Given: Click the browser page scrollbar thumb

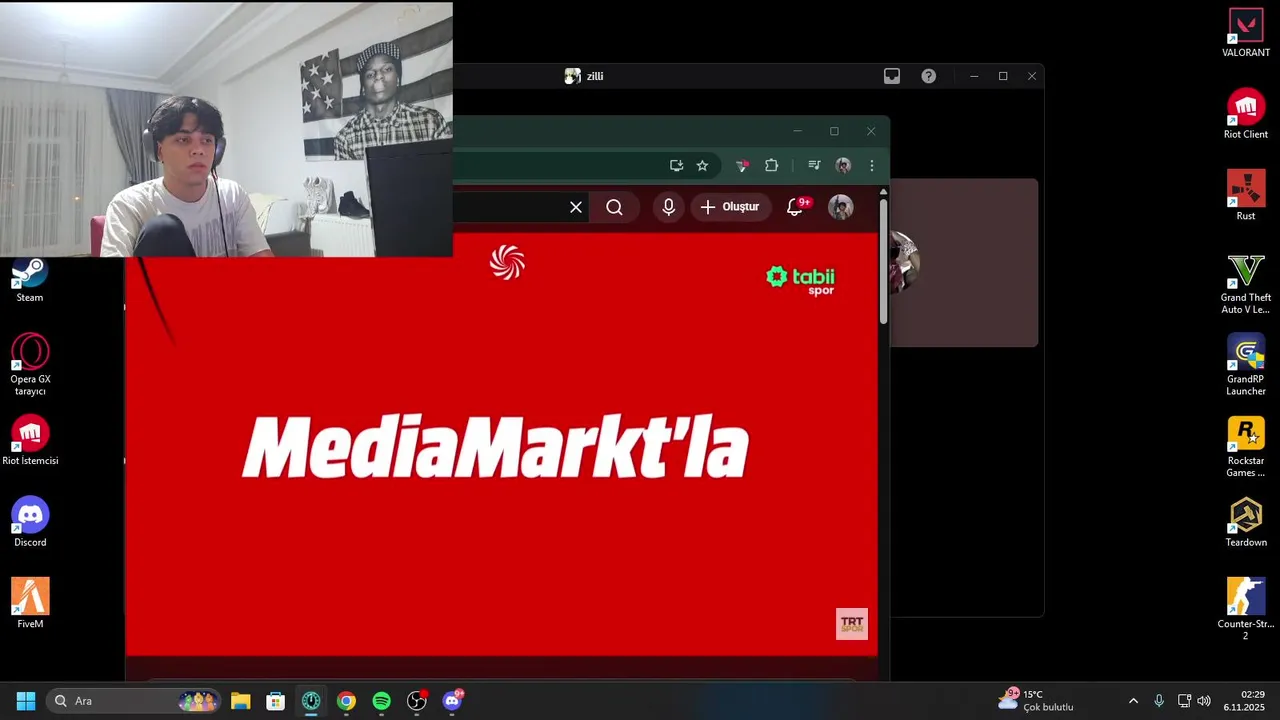Looking at the screenshot, I should click(x=883, y=260).
